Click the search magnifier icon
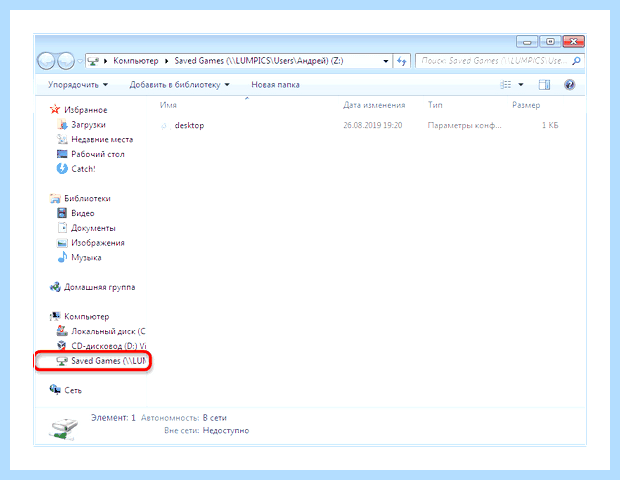The height and width of the screenshot is (480, 620). [x=577, y=61]
